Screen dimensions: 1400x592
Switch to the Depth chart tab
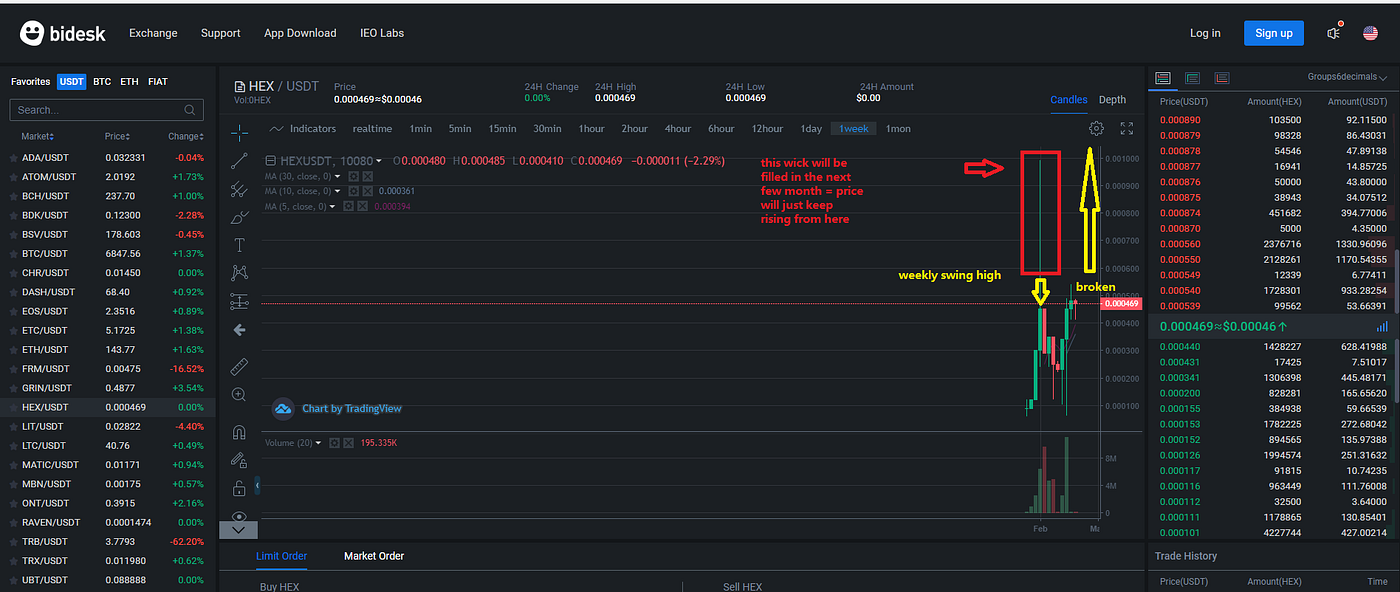point(1112,100)
